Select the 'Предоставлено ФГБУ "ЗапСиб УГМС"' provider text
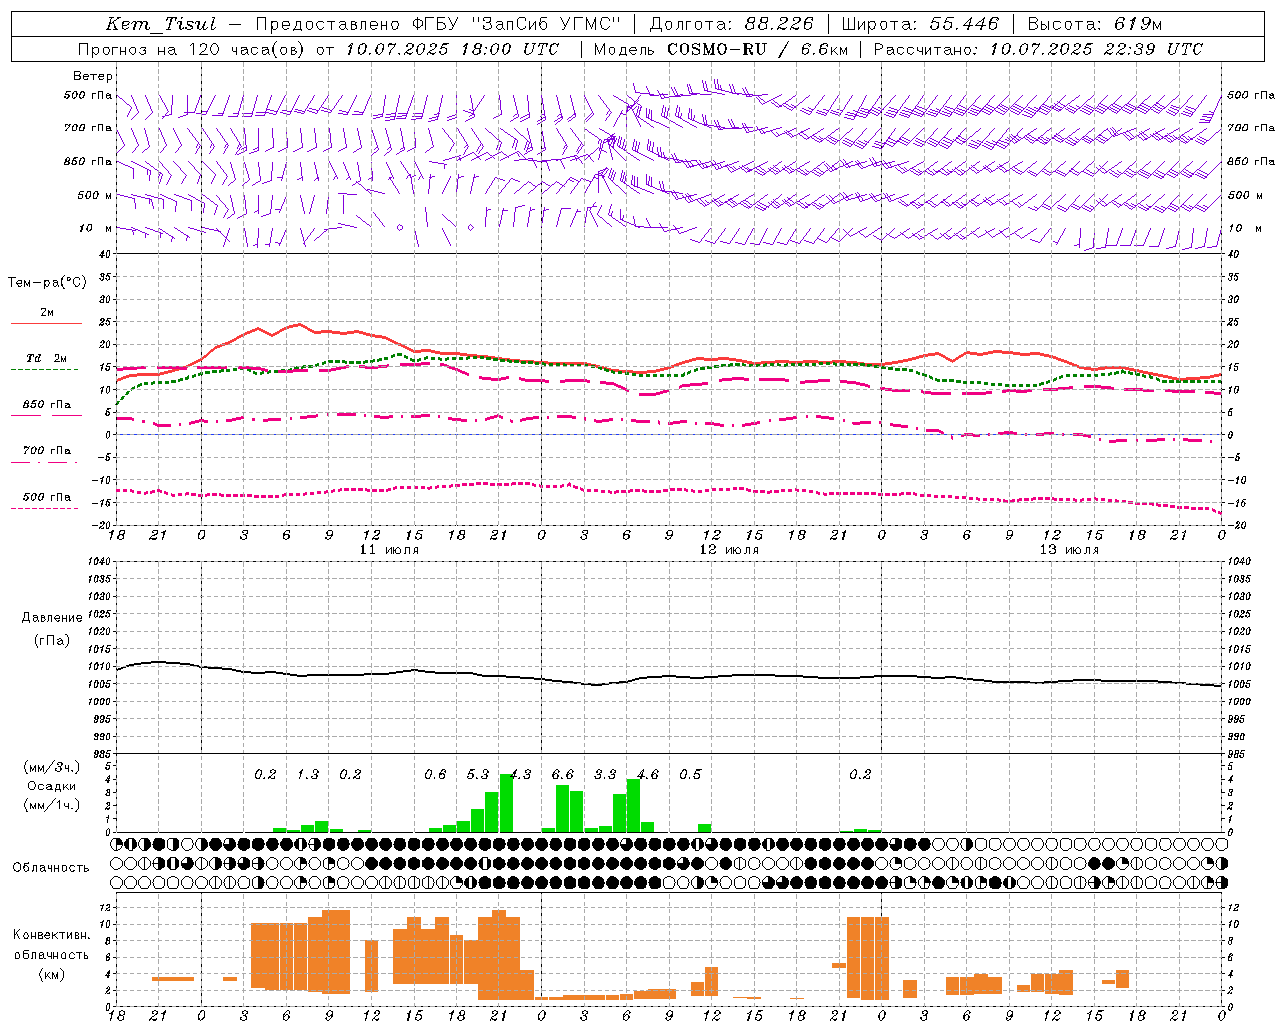1280x1024 pixels. point(438,24)
